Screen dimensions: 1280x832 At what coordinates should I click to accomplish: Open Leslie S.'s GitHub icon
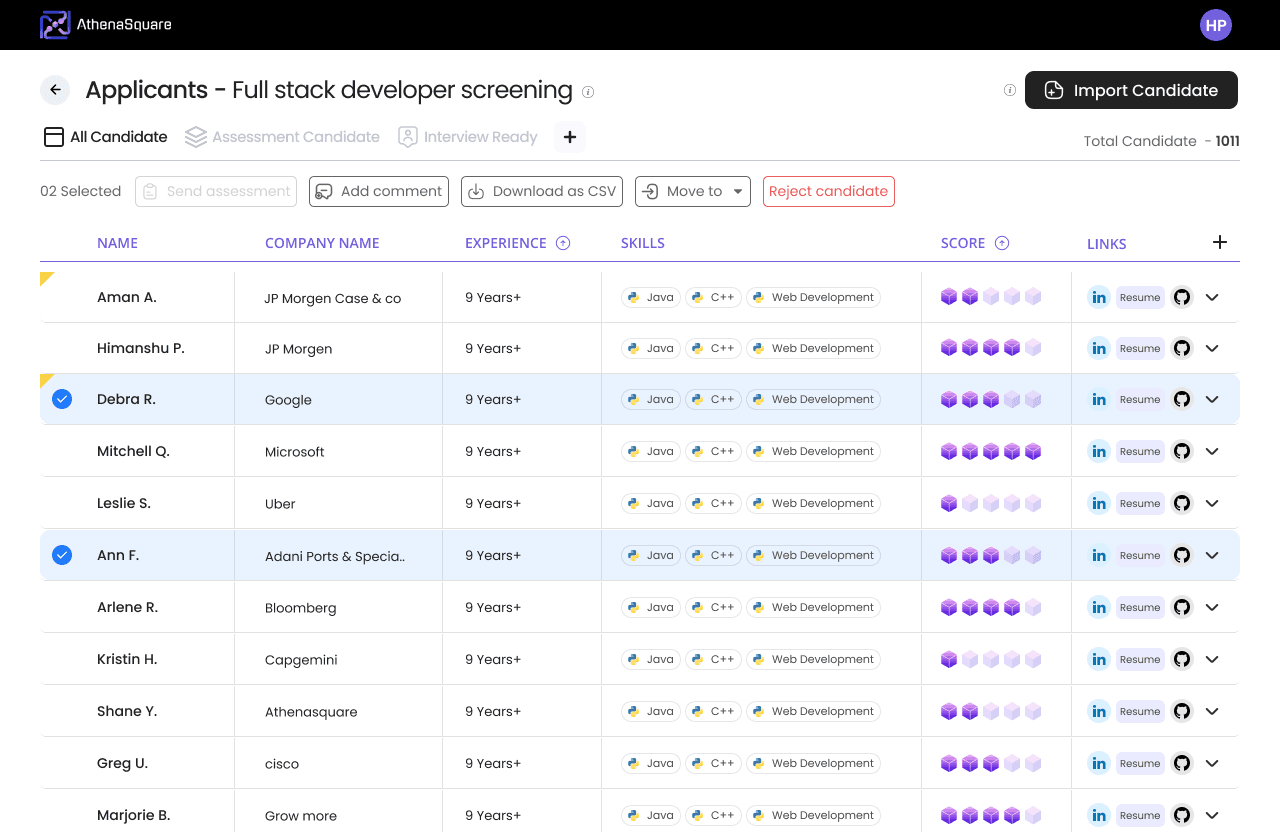pyautogui.click(x=1182, y=503)
